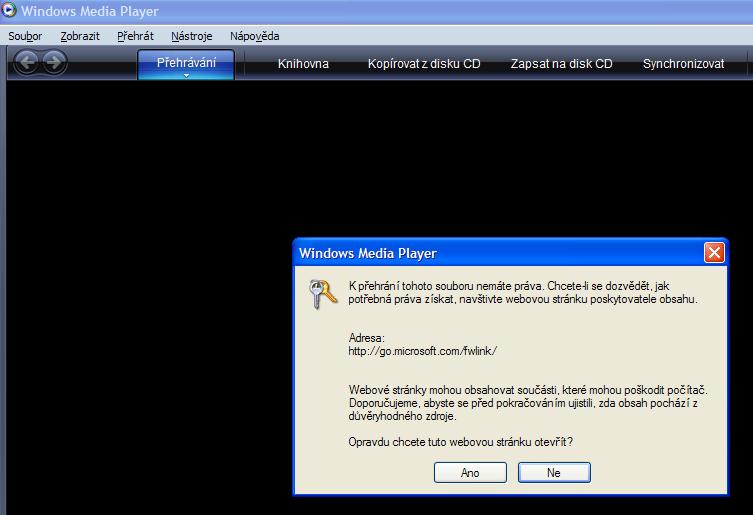Switch to the Knihovna tab
The image size is (753, 515).
coord(303,64)
